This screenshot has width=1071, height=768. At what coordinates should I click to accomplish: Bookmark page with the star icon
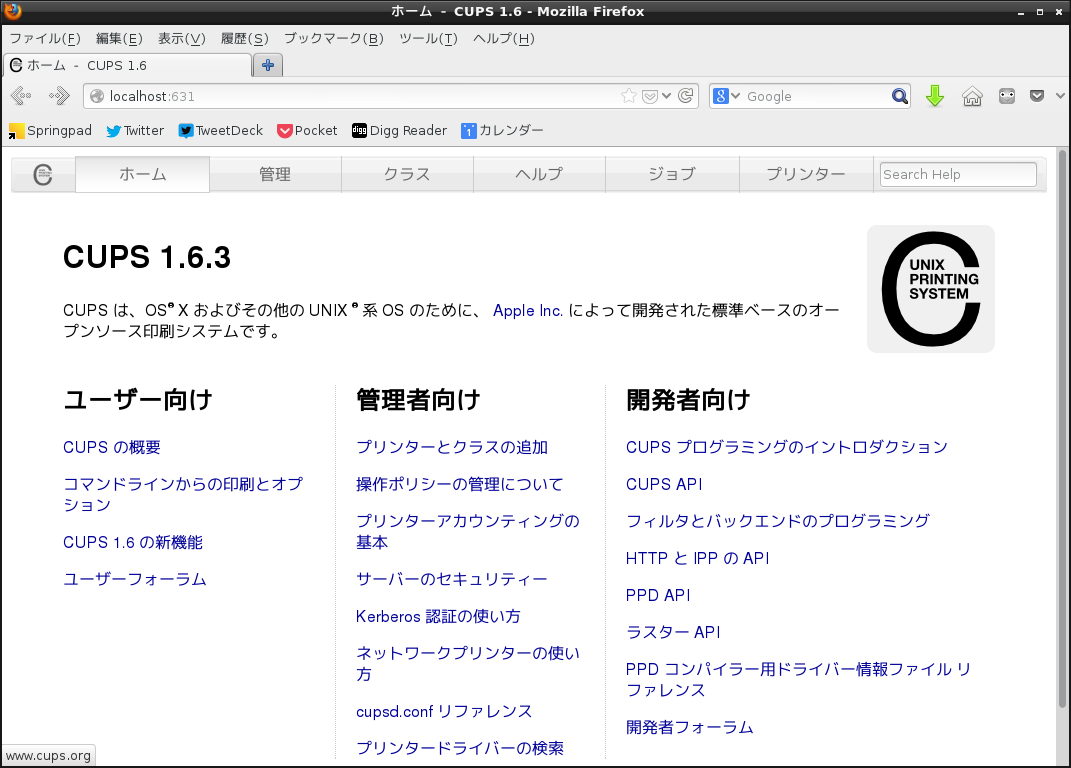[x=629, y=96]
